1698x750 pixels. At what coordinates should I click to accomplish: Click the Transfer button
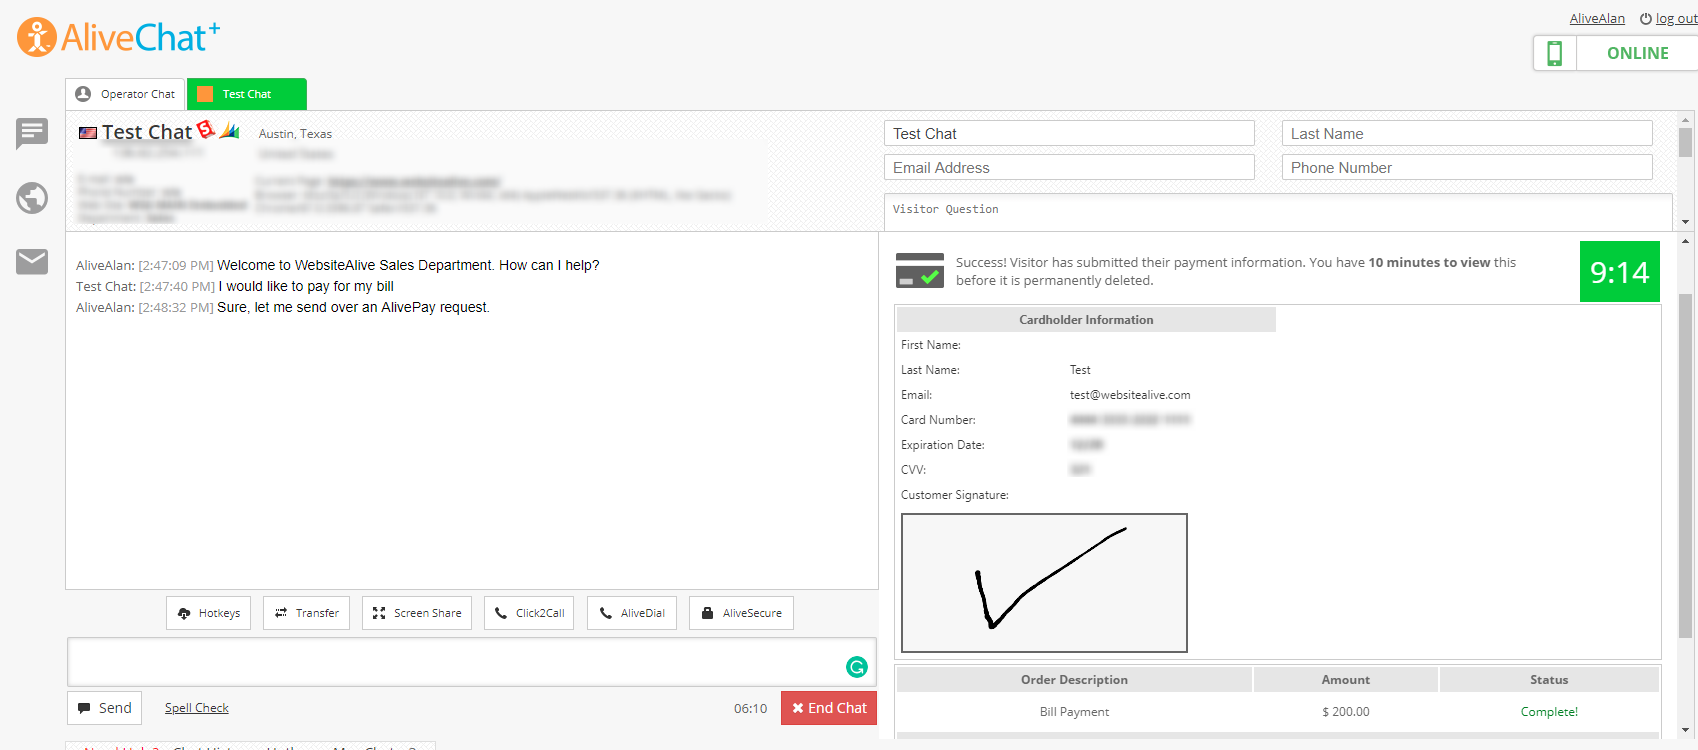(307, 613)
